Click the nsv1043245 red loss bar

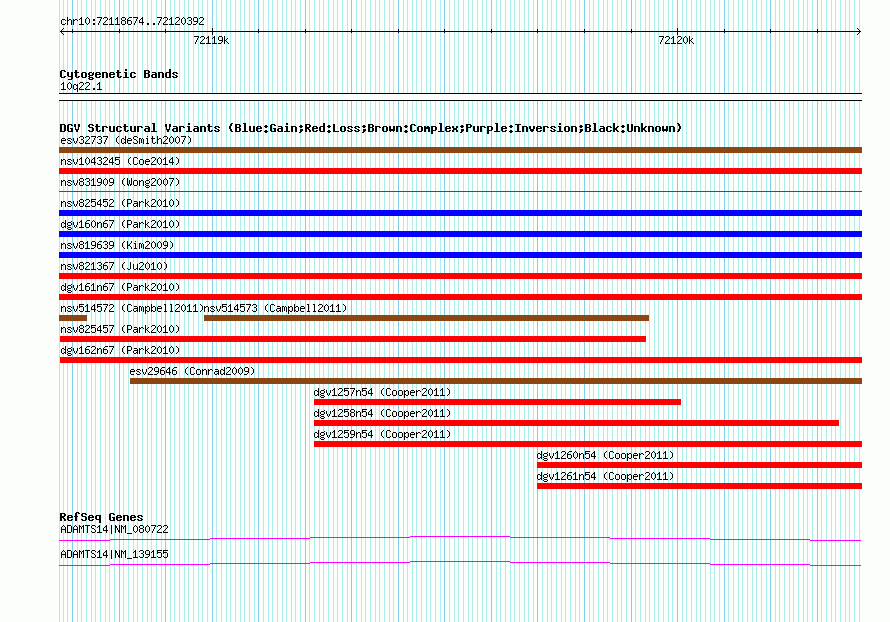click(460, 171)
